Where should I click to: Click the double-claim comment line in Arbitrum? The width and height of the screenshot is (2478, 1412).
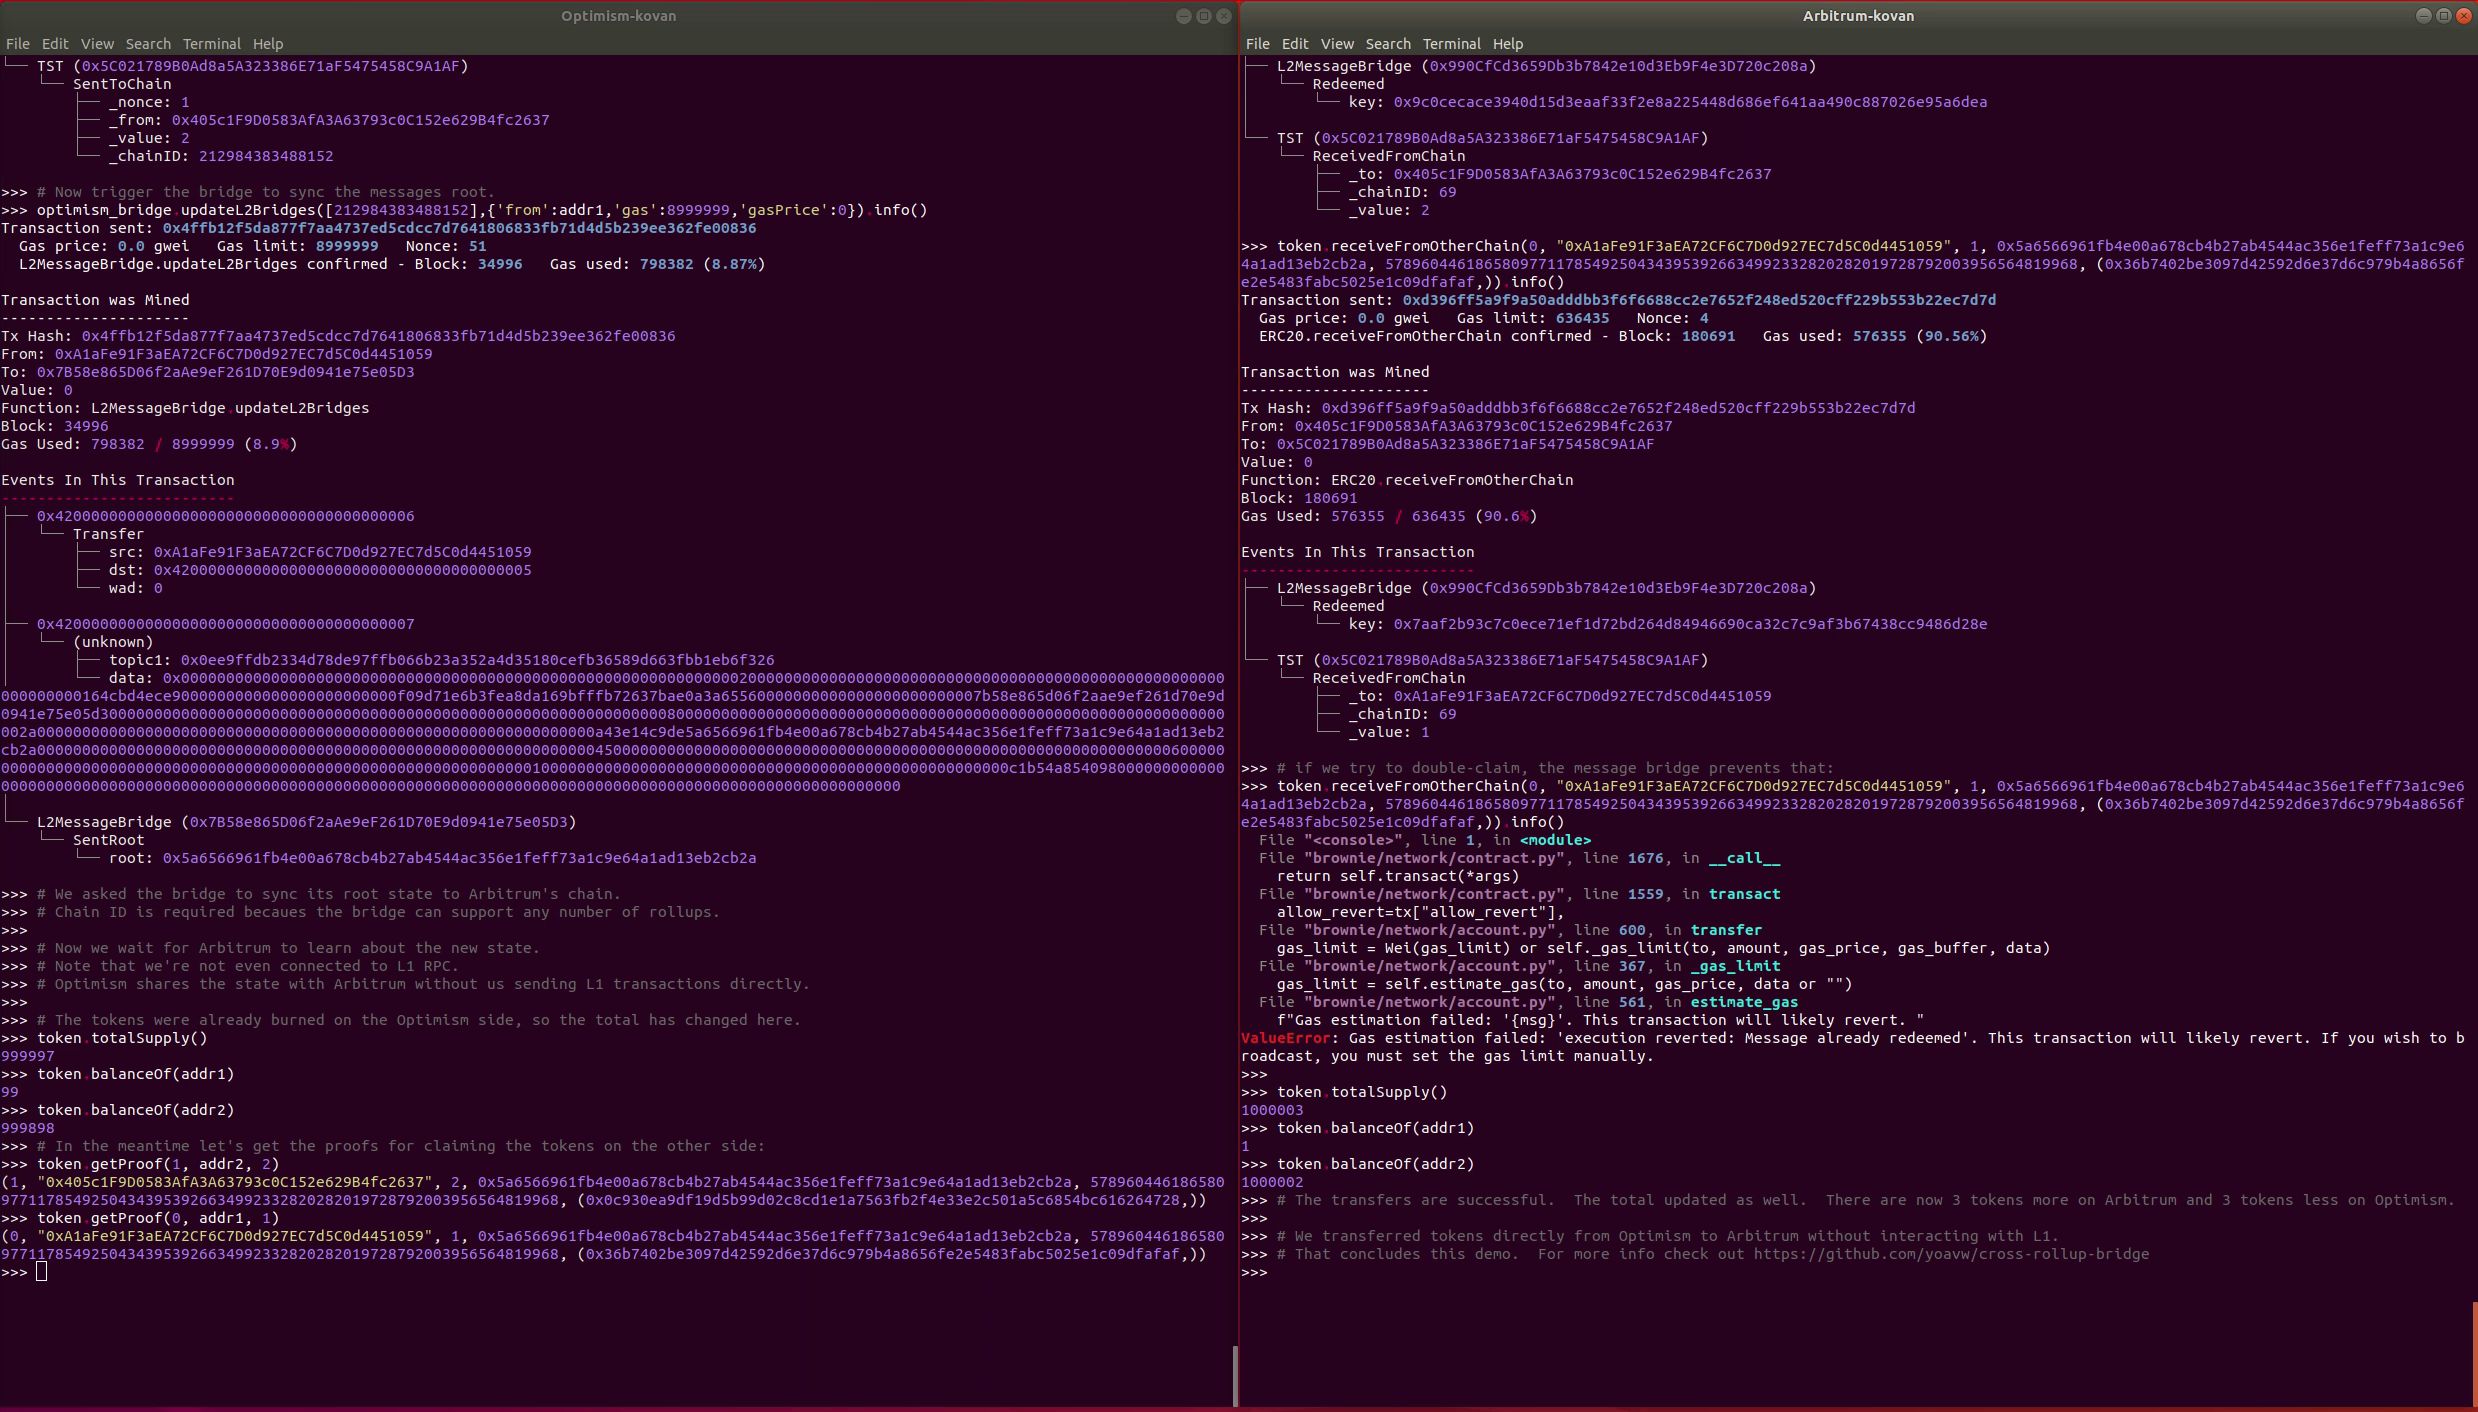pyautogui.click(x=1555, y=768)
